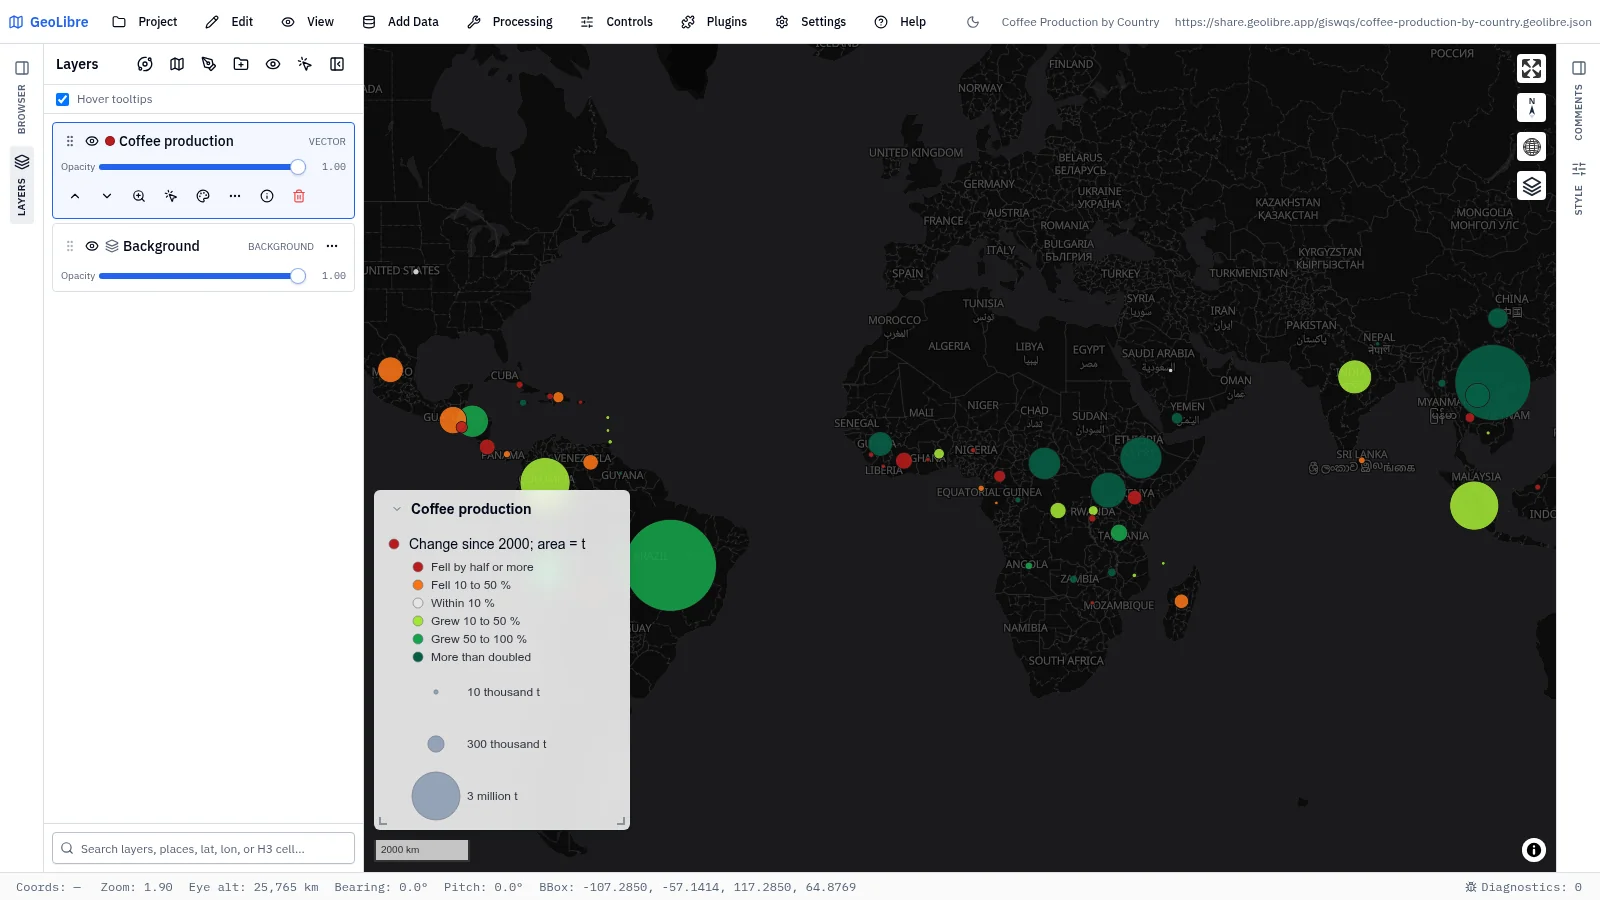
Task: Click the legend bottom-right corner grip
Action: pos(621,821)
